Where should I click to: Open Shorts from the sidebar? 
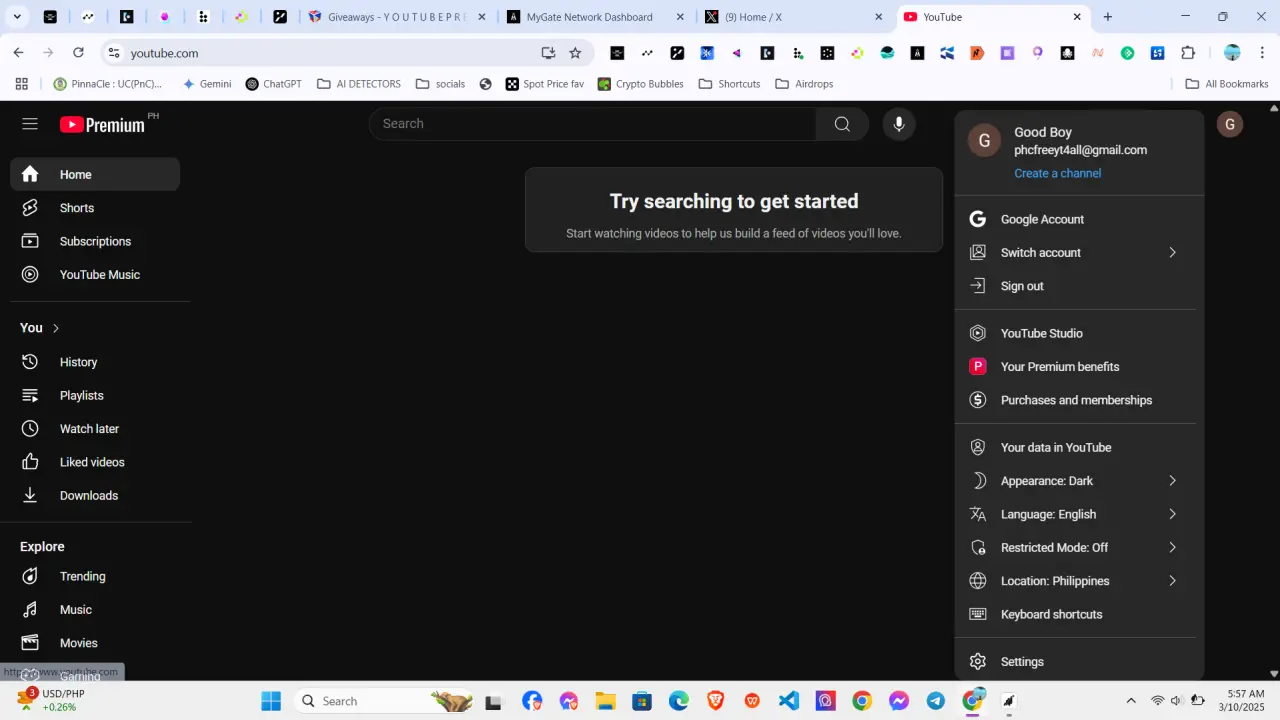click(95, 208)
